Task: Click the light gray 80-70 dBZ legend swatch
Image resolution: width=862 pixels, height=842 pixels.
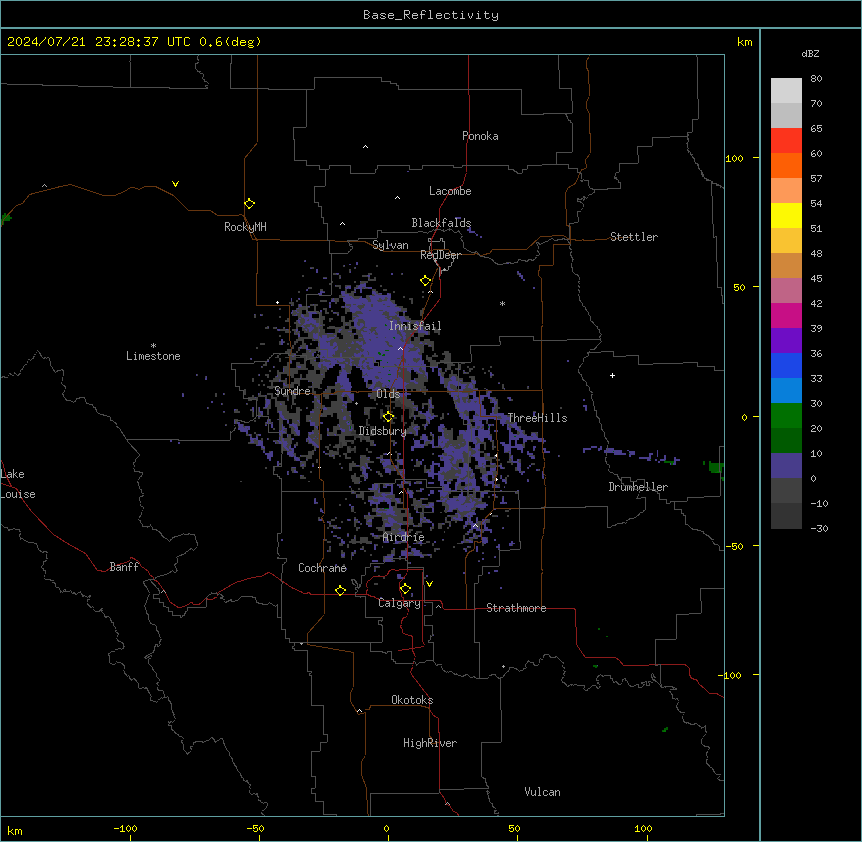Action: coord(786,90)
